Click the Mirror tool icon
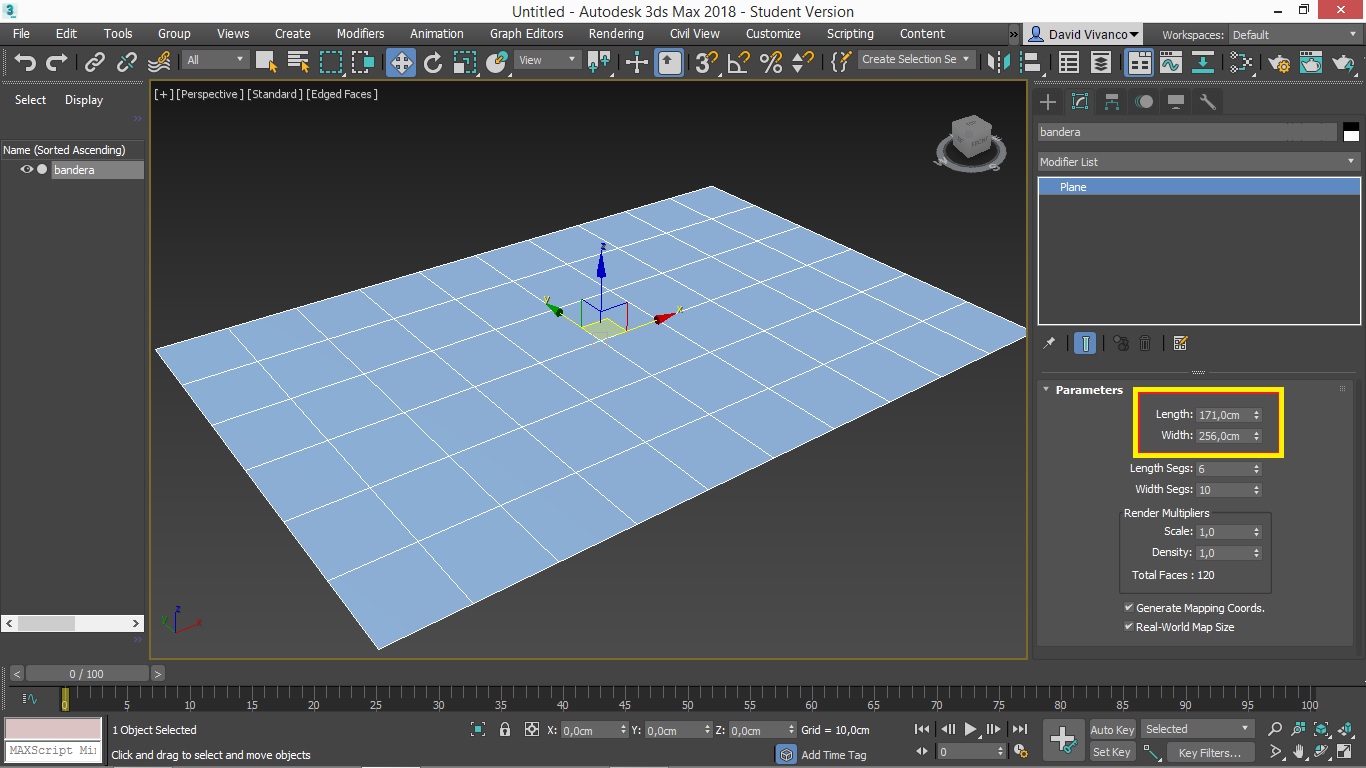Screen dimensions: 1366x768 [998, 62]
